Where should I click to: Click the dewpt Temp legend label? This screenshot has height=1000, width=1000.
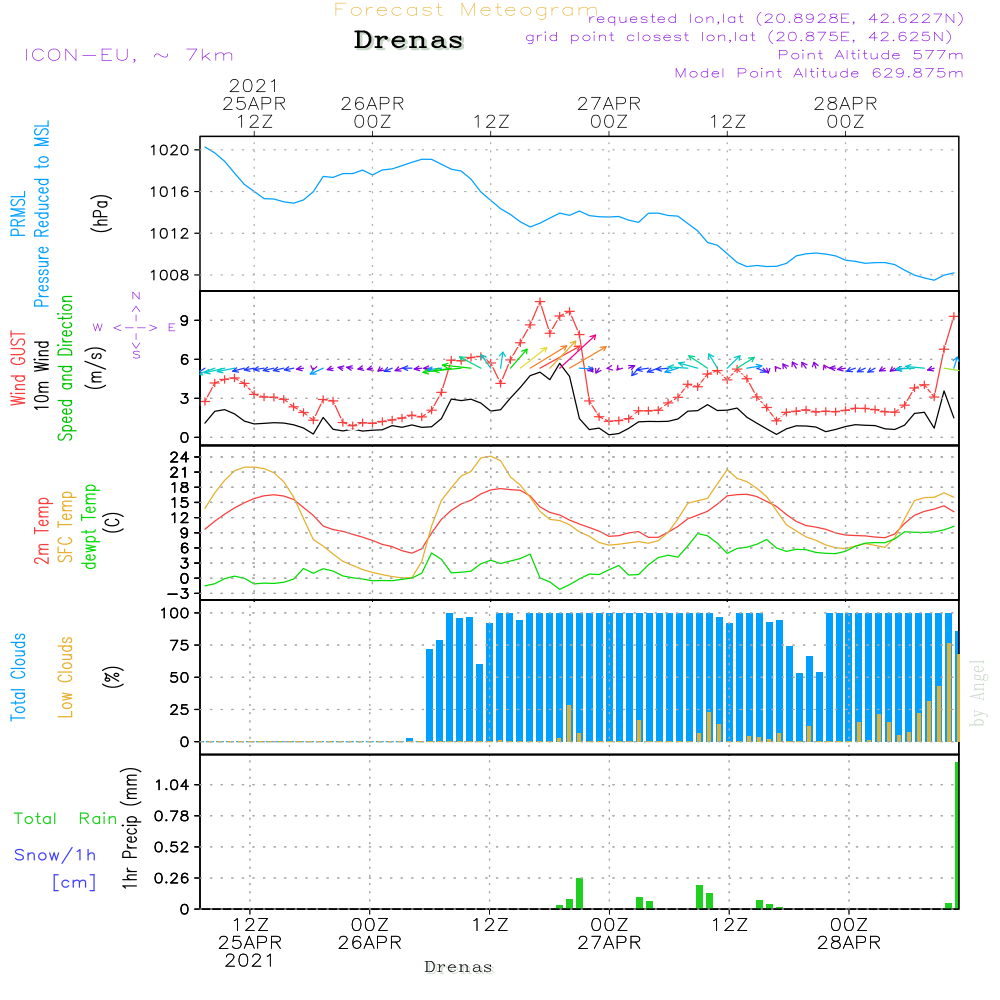90,527
